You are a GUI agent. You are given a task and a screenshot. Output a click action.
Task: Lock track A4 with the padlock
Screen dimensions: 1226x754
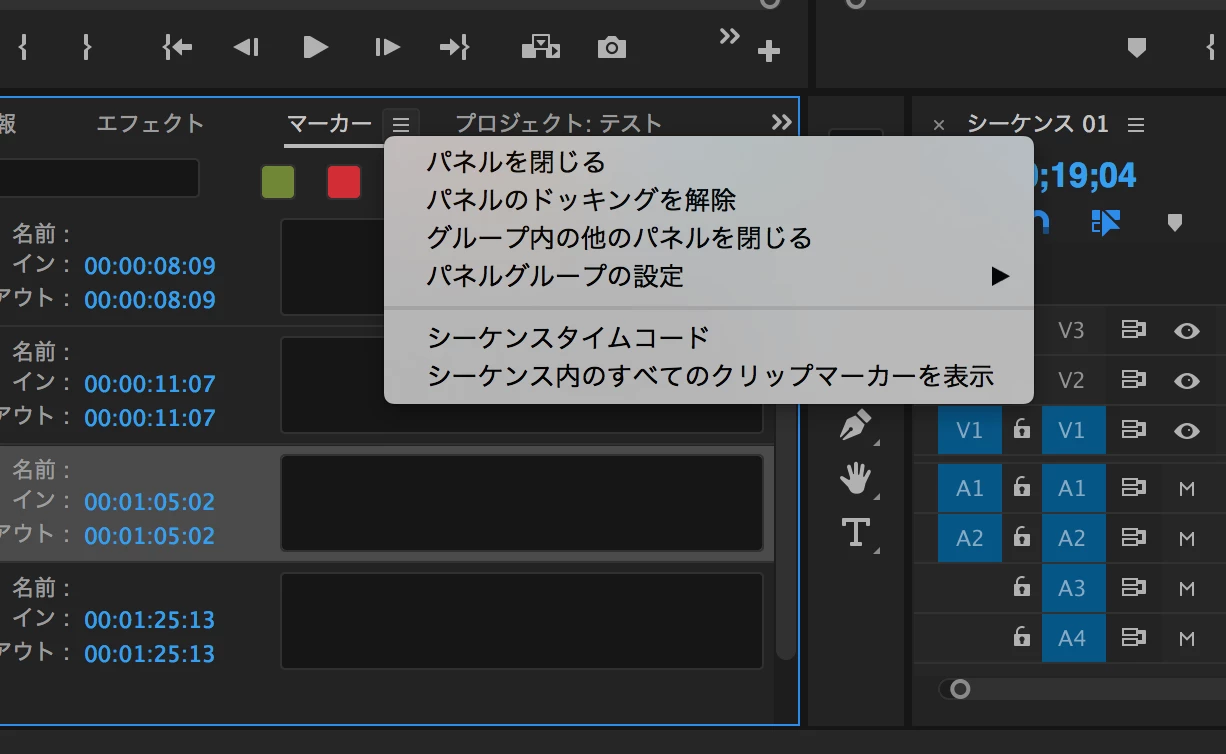click(1021, 637)
